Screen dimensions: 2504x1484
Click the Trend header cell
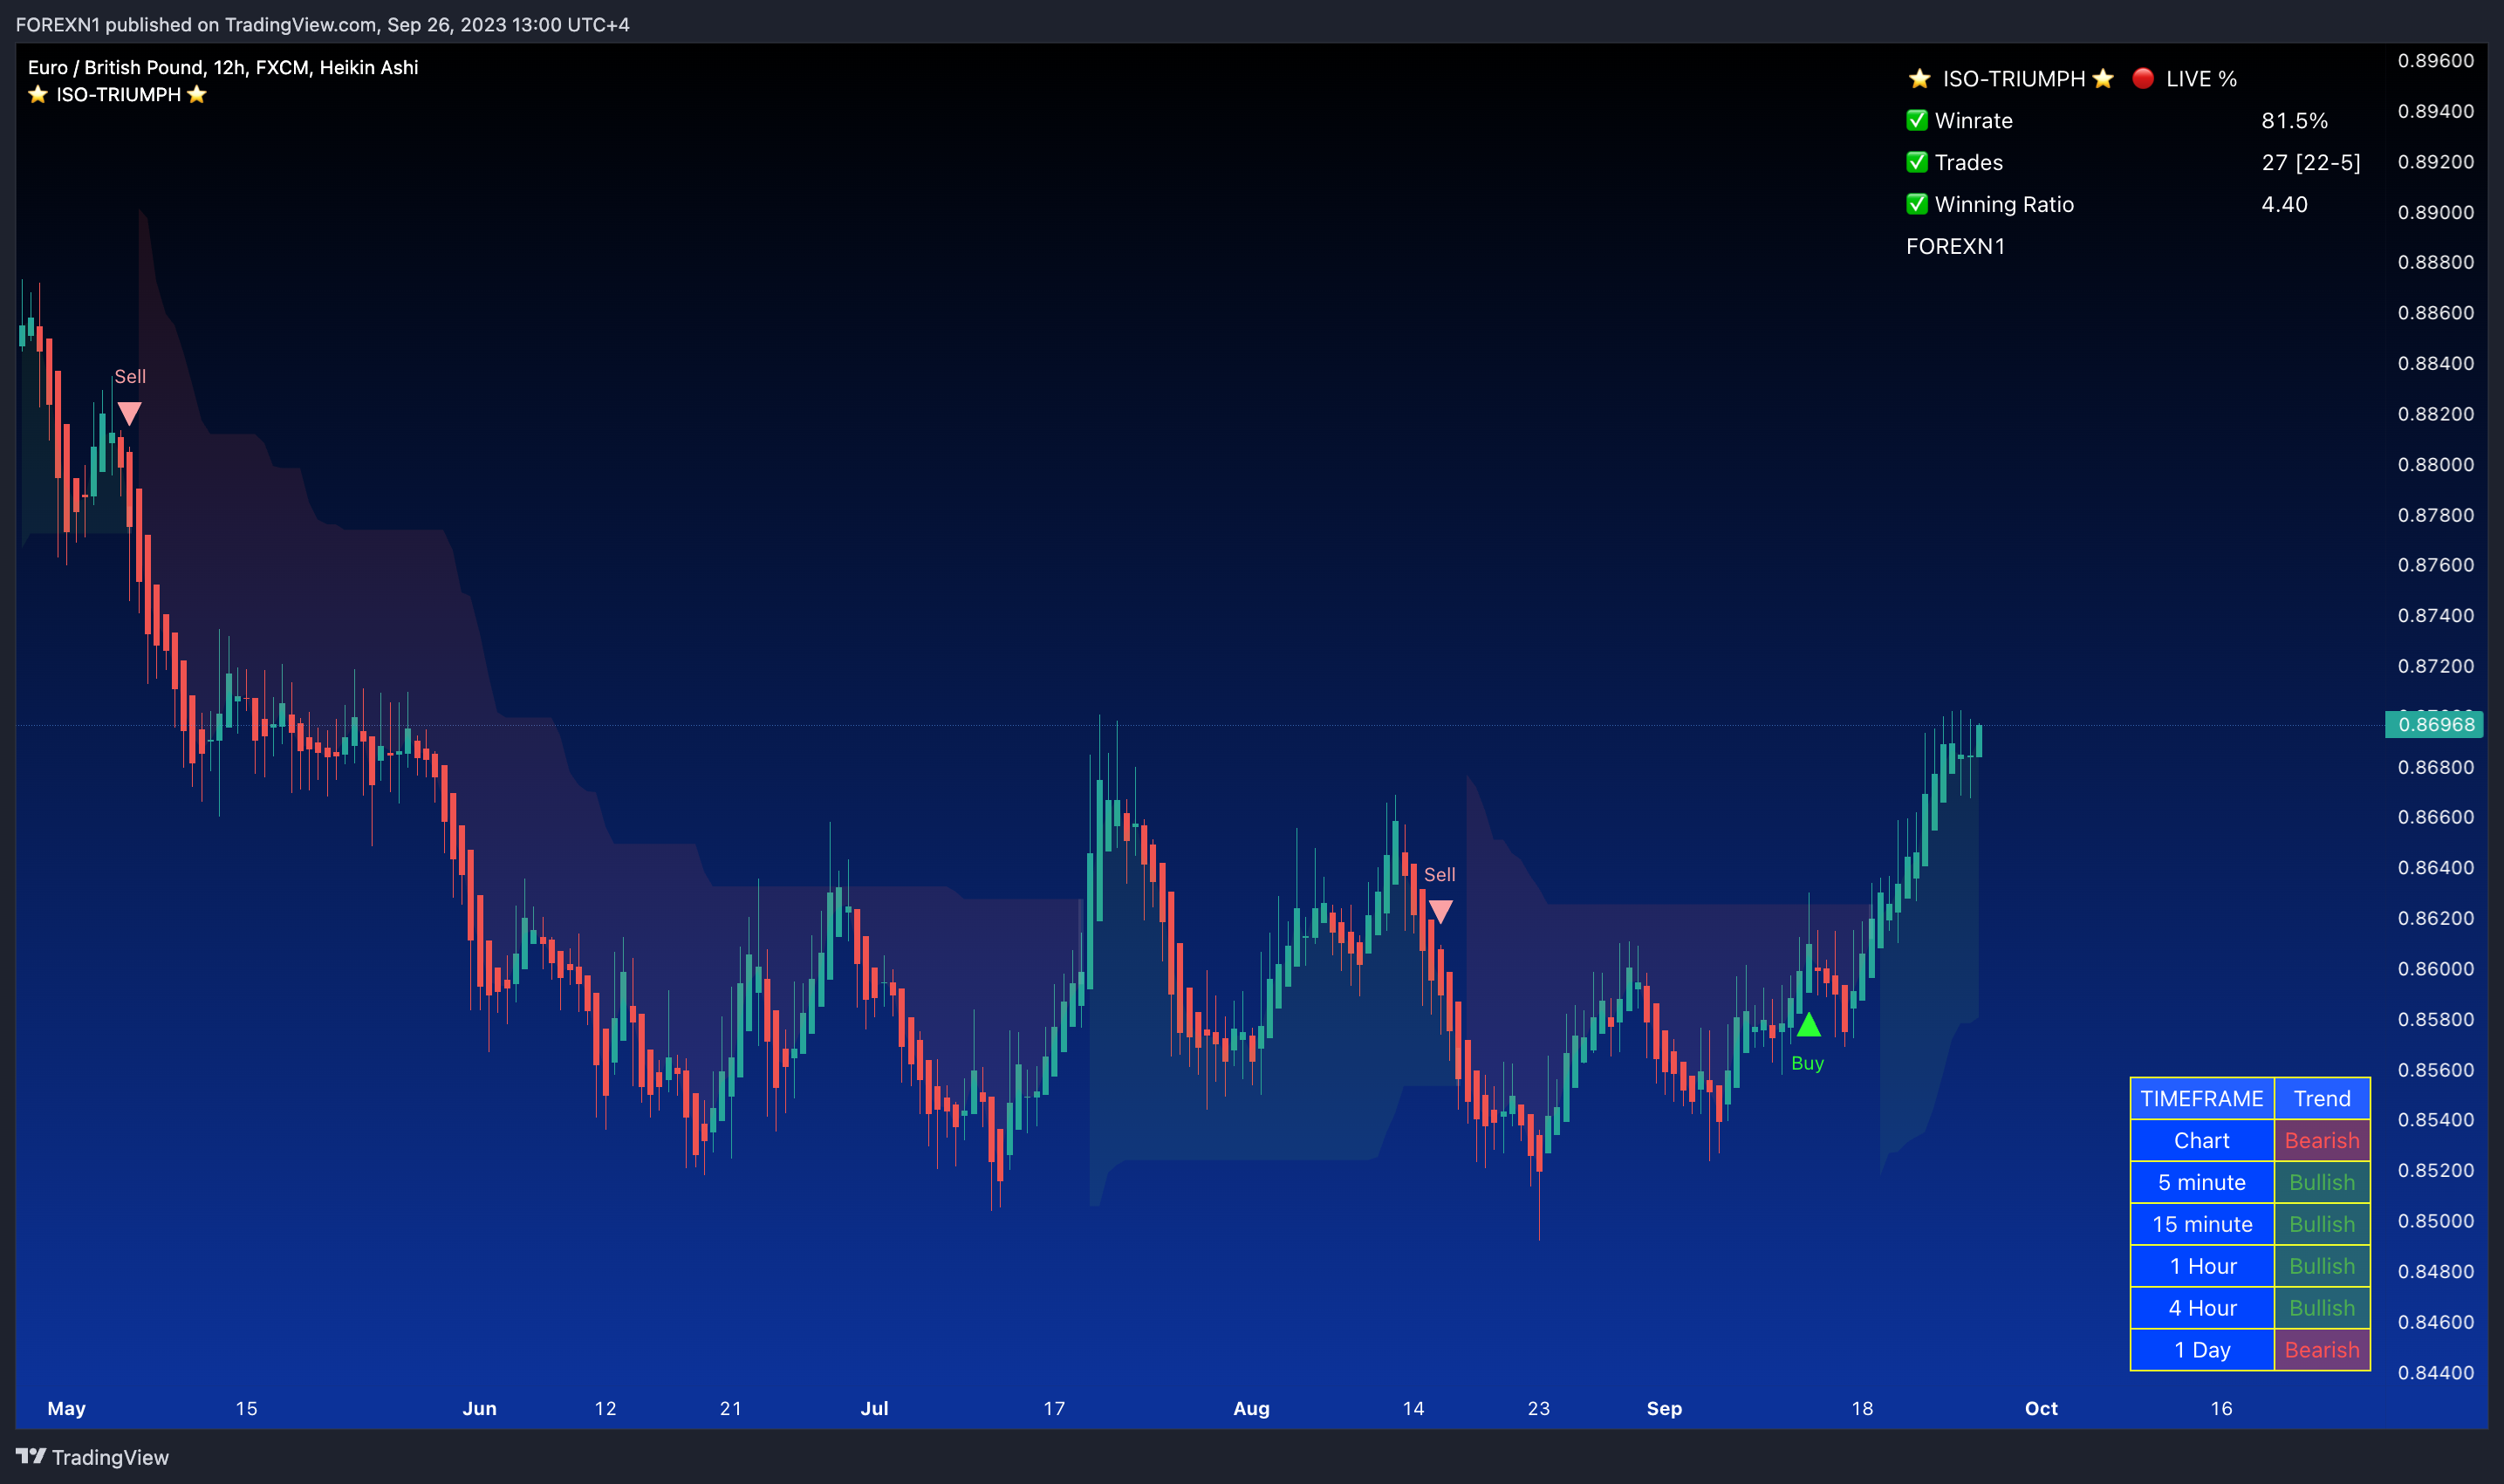pyautogui.click(x=2322, y=1098)
